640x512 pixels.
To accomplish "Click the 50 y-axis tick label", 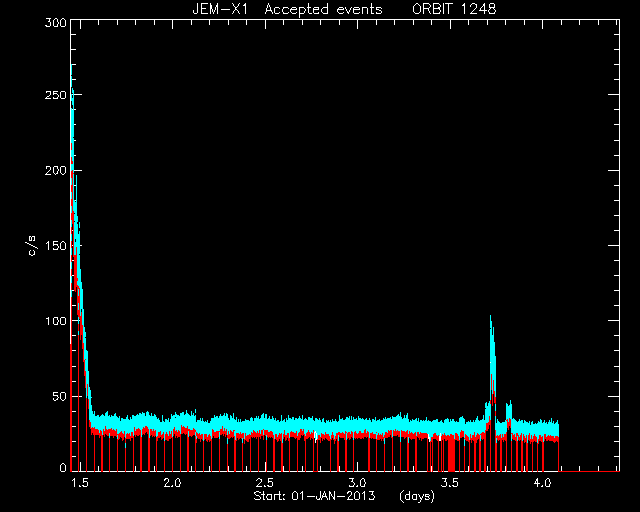I will tap(59, 396).
